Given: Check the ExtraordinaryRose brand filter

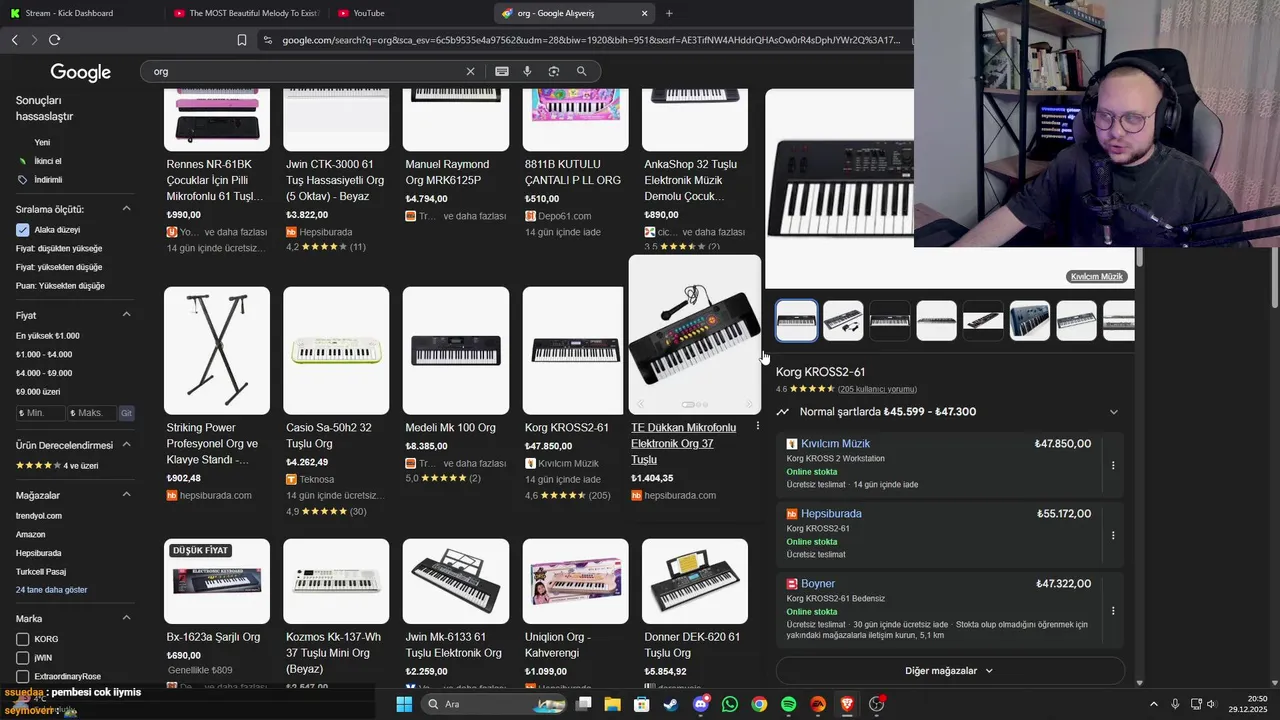Looking at the screenshot, I should [x=22, y=676].
